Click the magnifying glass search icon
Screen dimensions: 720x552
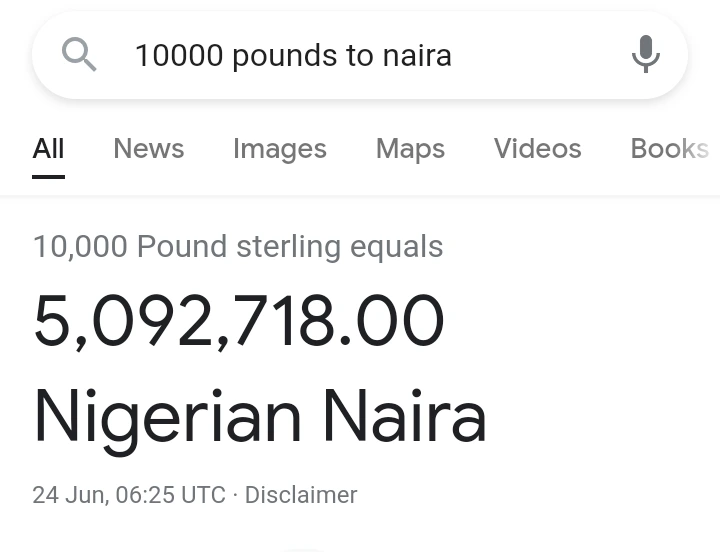pyautogui.click(x=79, y=55)
